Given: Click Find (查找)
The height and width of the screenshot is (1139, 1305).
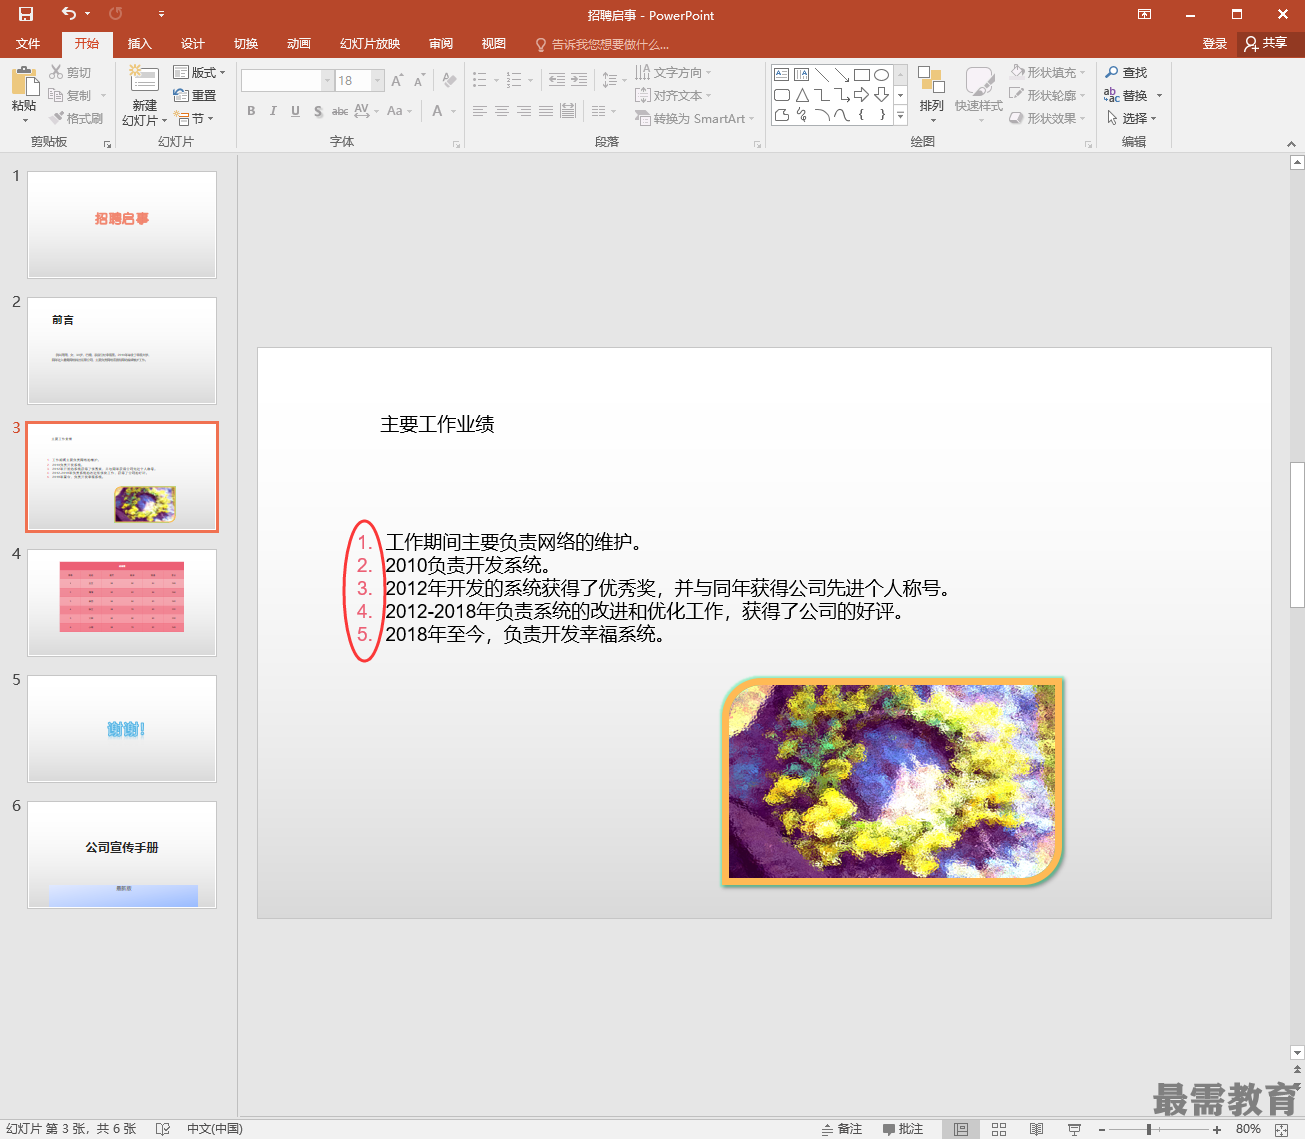Looking at the screenshot, I should [x=1126, y=72].
